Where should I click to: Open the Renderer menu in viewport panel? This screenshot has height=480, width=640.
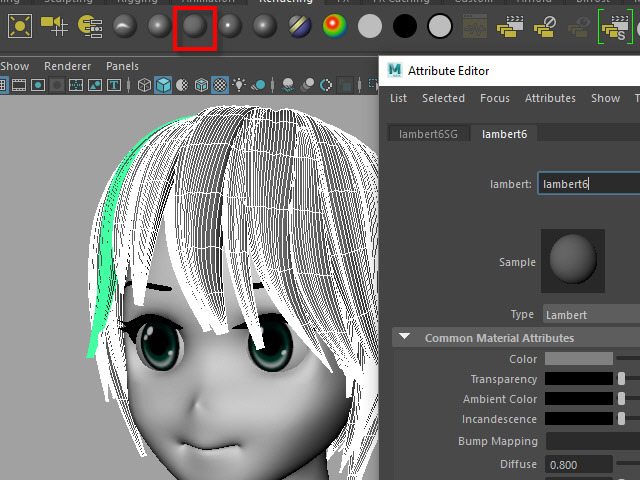coord(67,66)
